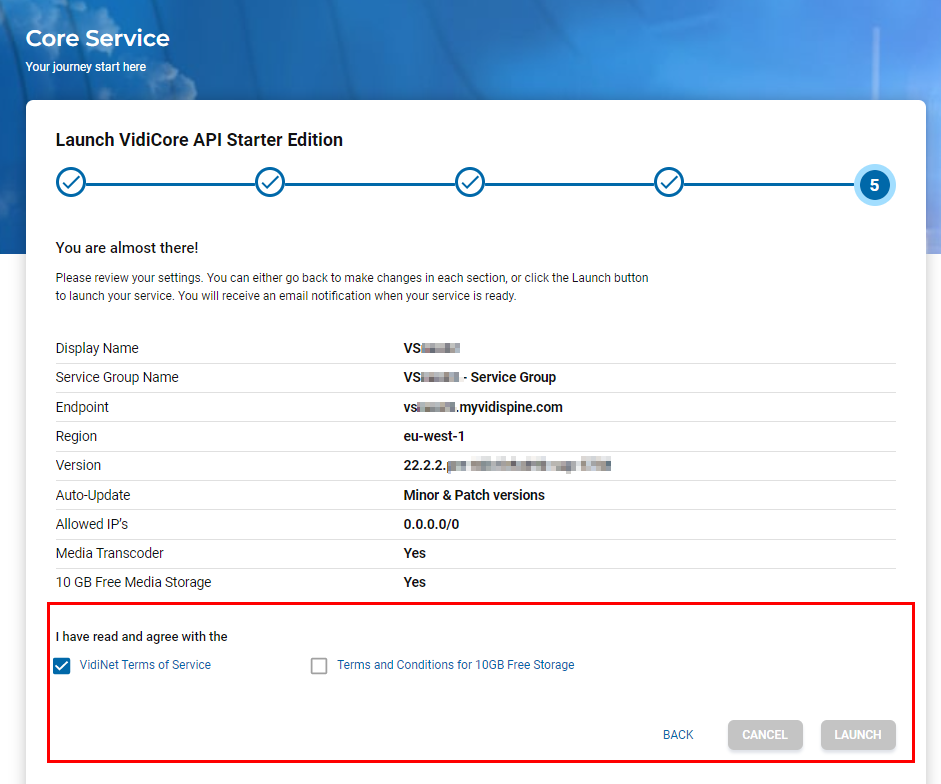Screen dimensions: 941x784
Task: Go back to the first completed step circle
Action: [x=71, y=183]
